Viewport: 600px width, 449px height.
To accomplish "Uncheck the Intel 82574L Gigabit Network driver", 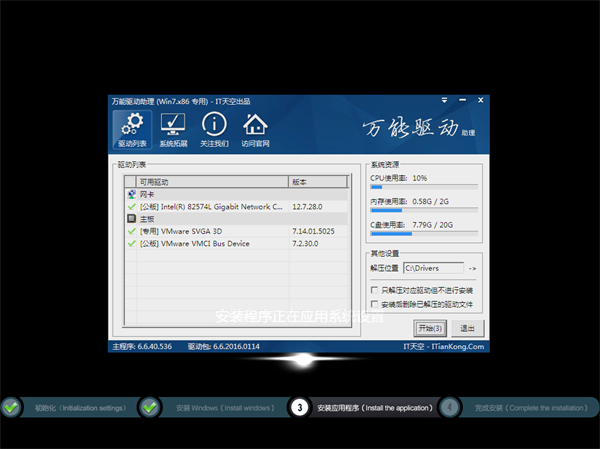I will (x=131, y=206).
